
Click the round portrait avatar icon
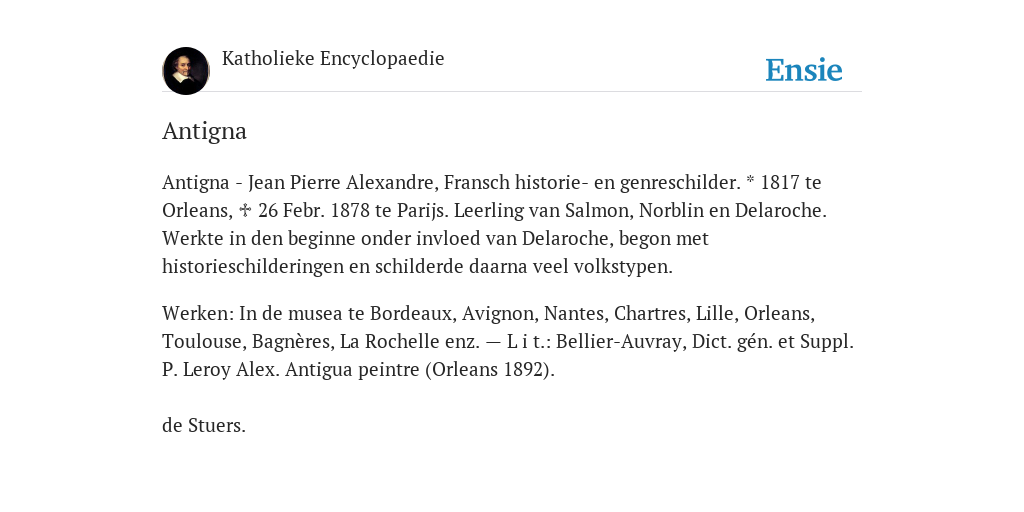point(185,71)
